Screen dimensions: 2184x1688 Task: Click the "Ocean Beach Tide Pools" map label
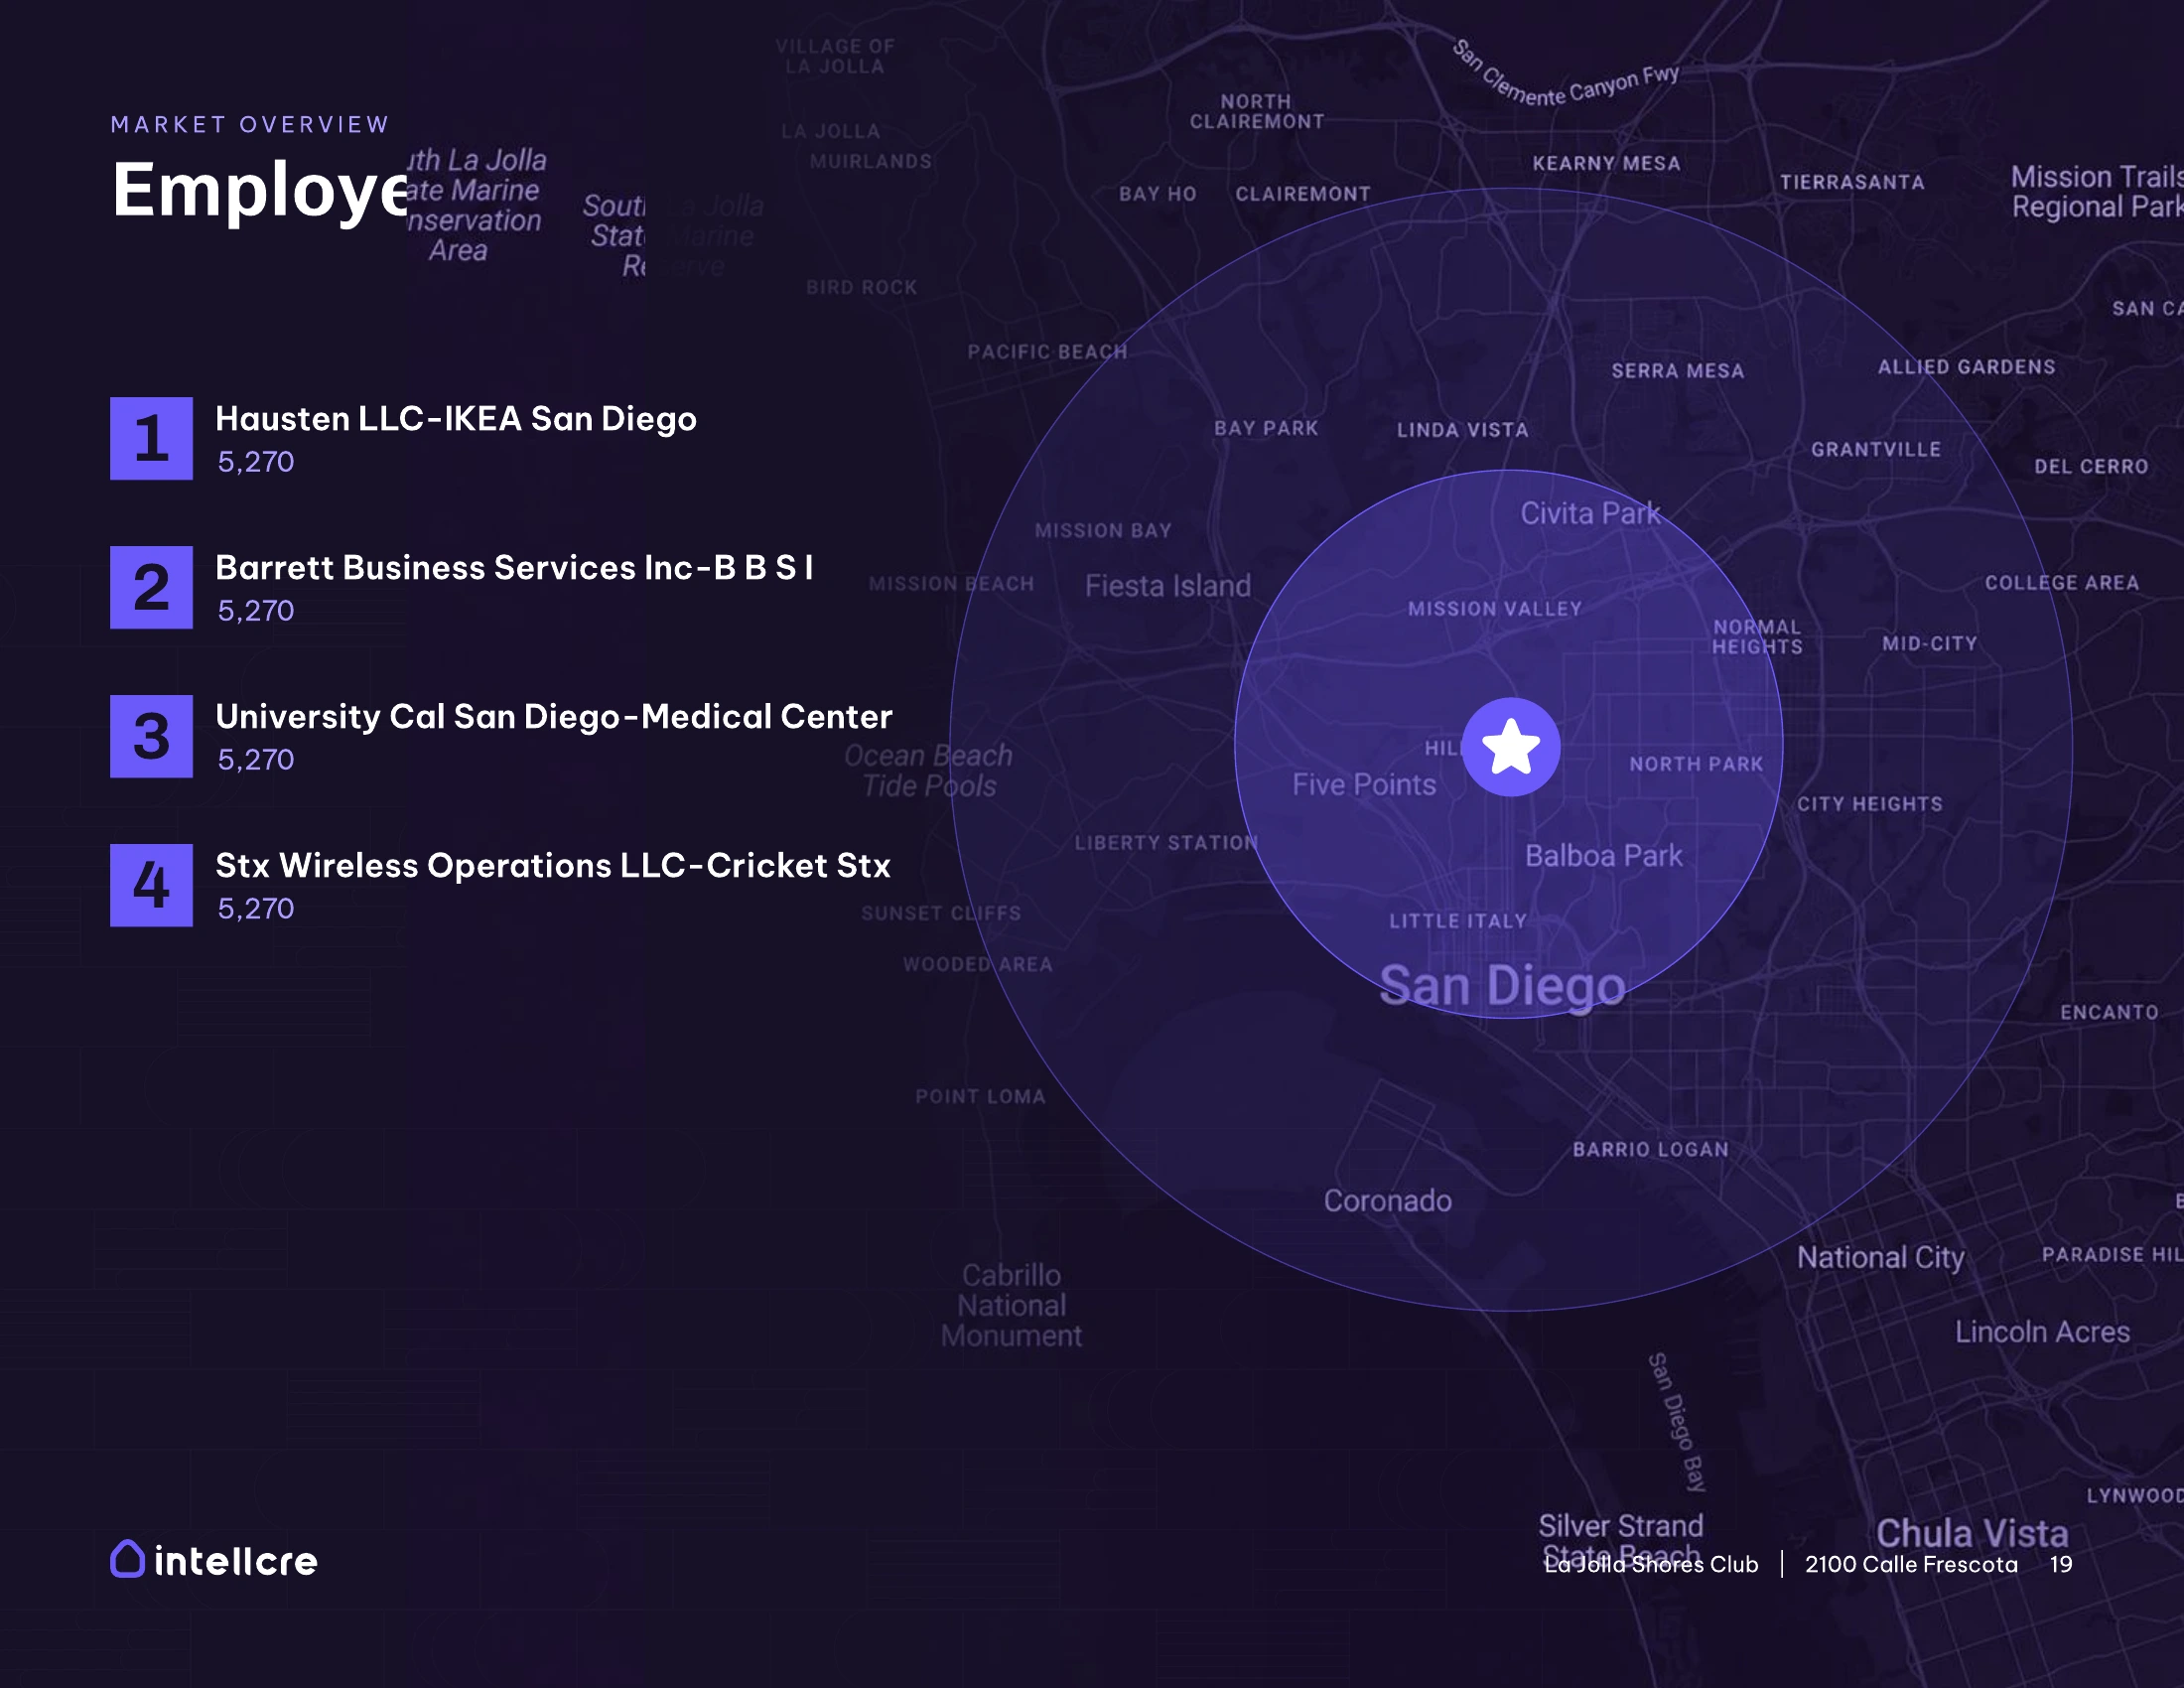pyautogui.click(x=928, y=771)
